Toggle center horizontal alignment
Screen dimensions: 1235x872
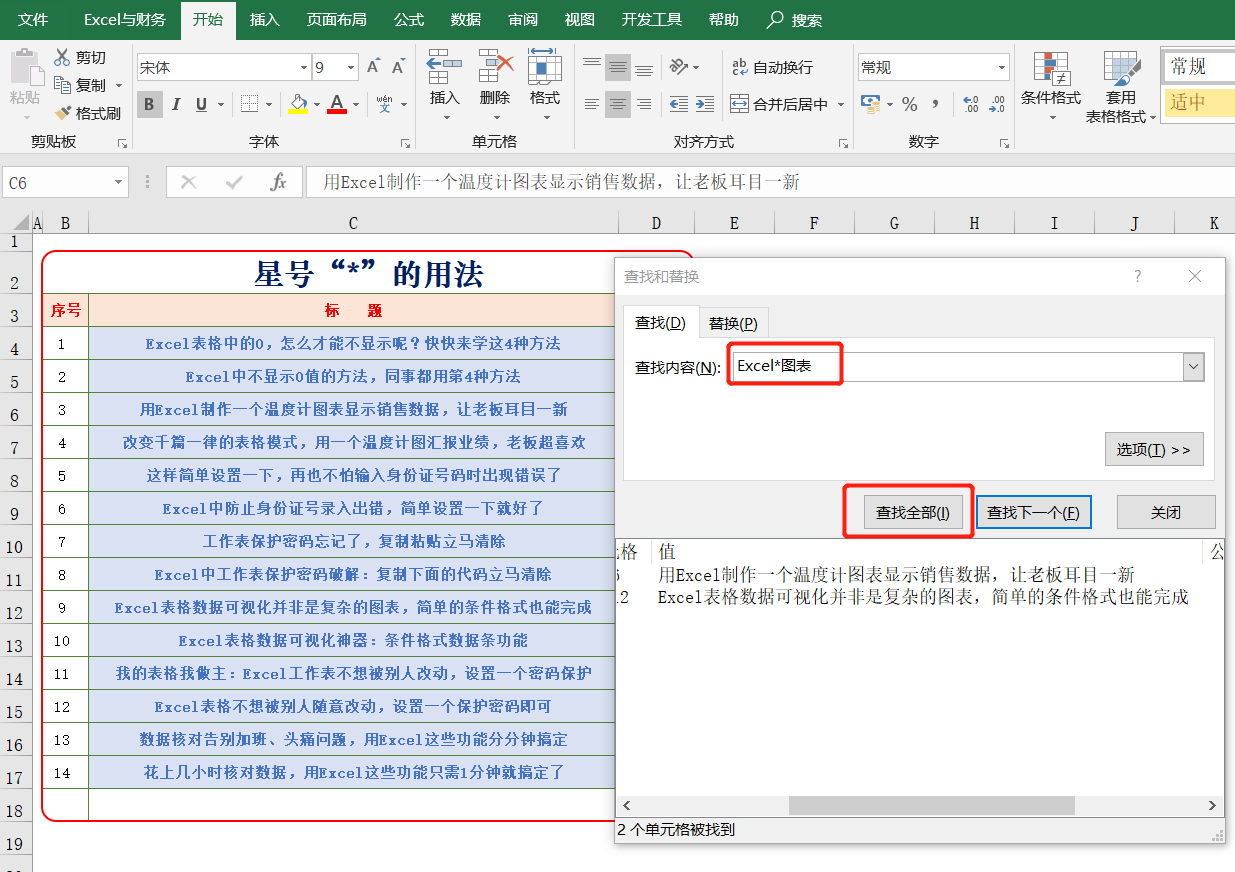[x=618, y=104]
